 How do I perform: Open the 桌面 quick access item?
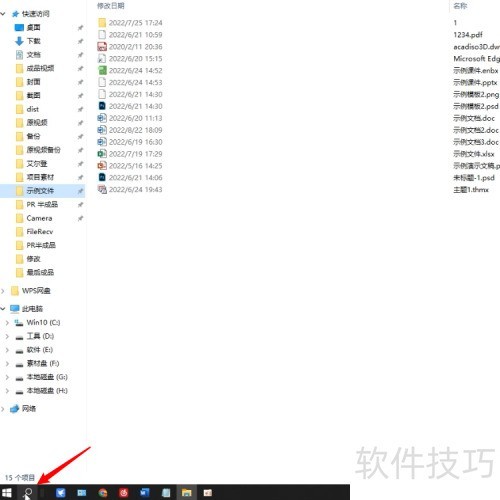coord(33,27)
